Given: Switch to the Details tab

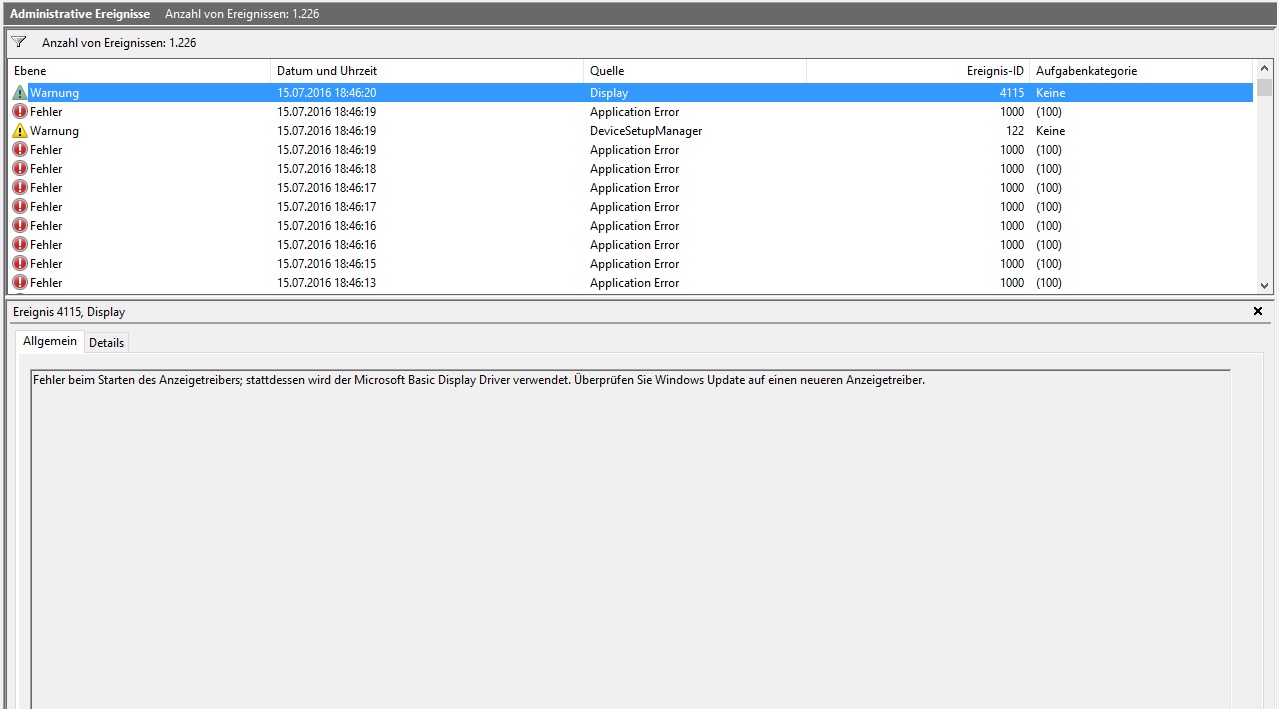Looking at the screenshot, I should (x=107, y=342).
